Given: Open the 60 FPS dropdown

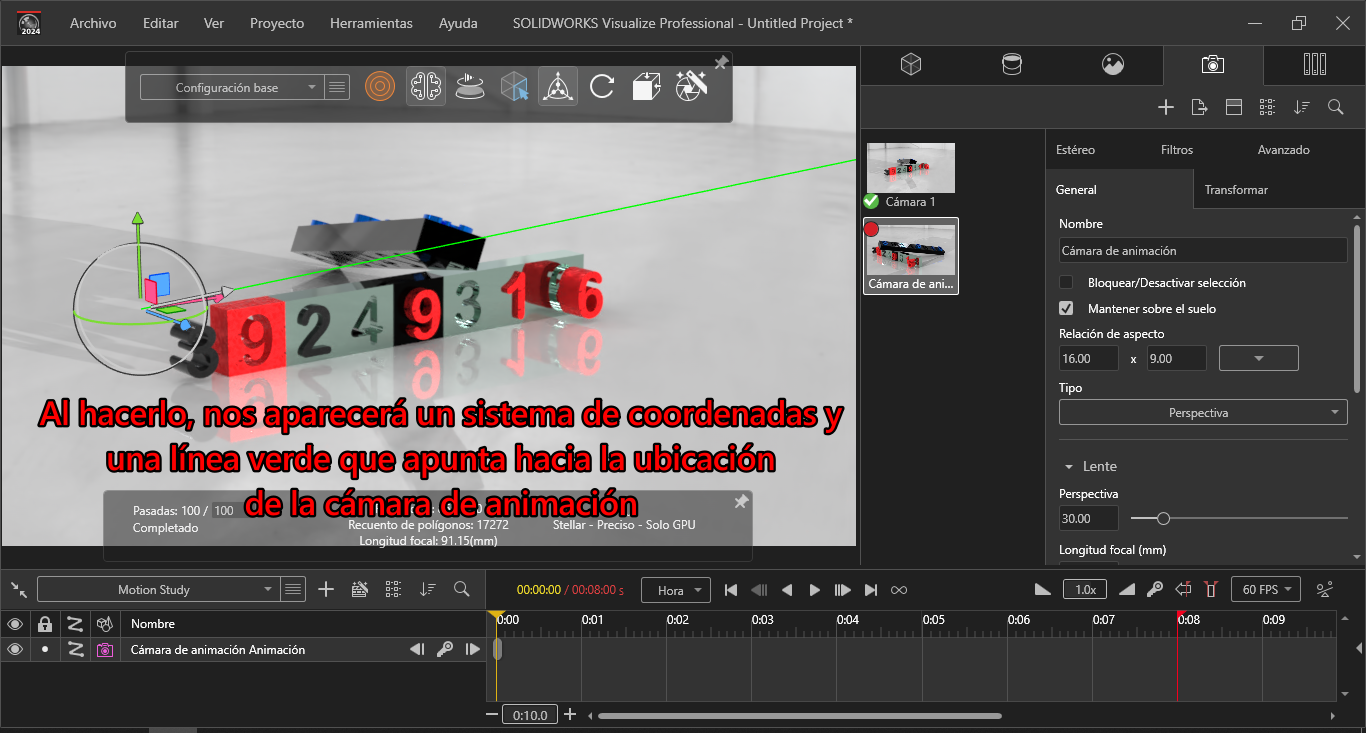Looking at the screenshot, I should (1266, 590).
